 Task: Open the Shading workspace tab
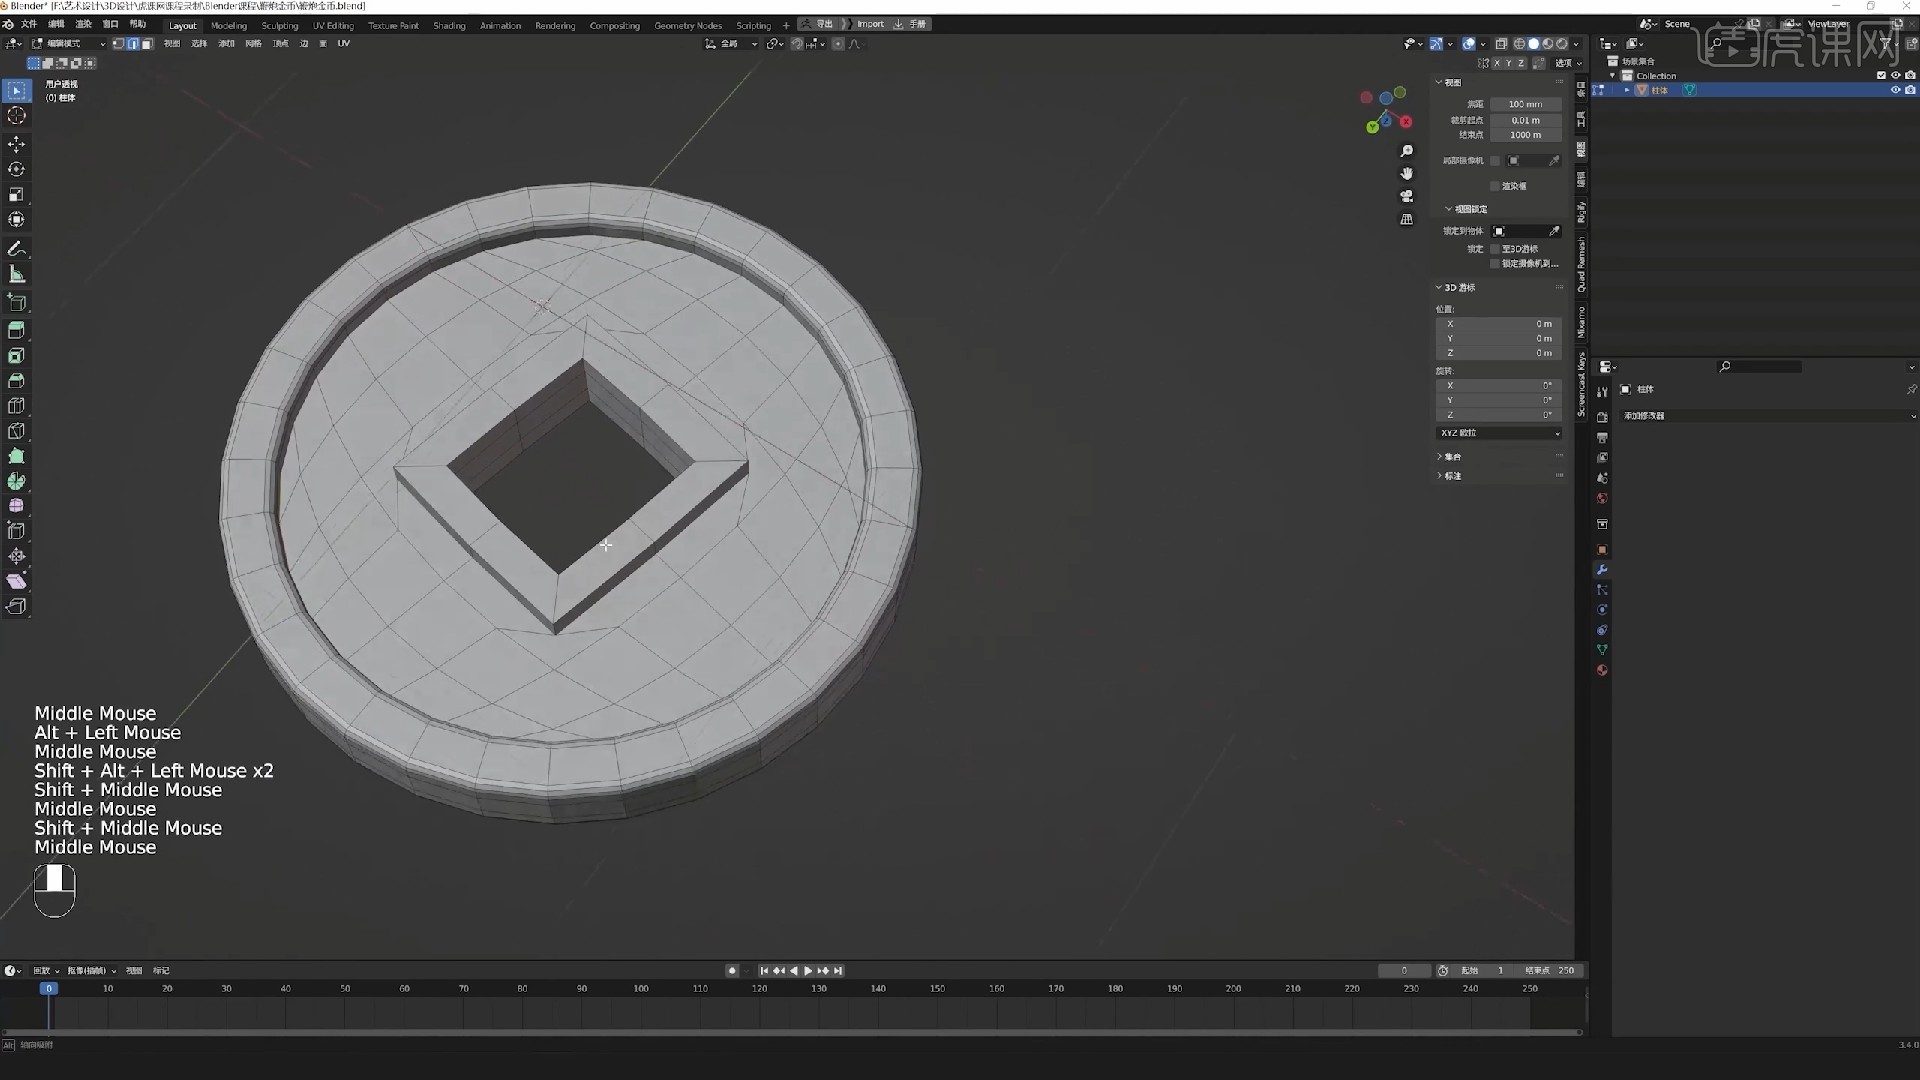pyautogui.click(x=449, y=26)
